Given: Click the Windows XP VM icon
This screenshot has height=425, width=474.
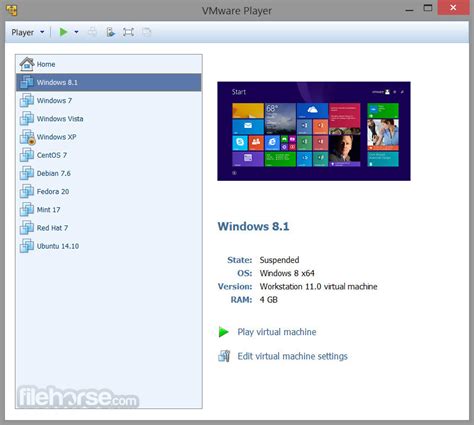Looking at the screenshot, I should click(x=27, y=137).
